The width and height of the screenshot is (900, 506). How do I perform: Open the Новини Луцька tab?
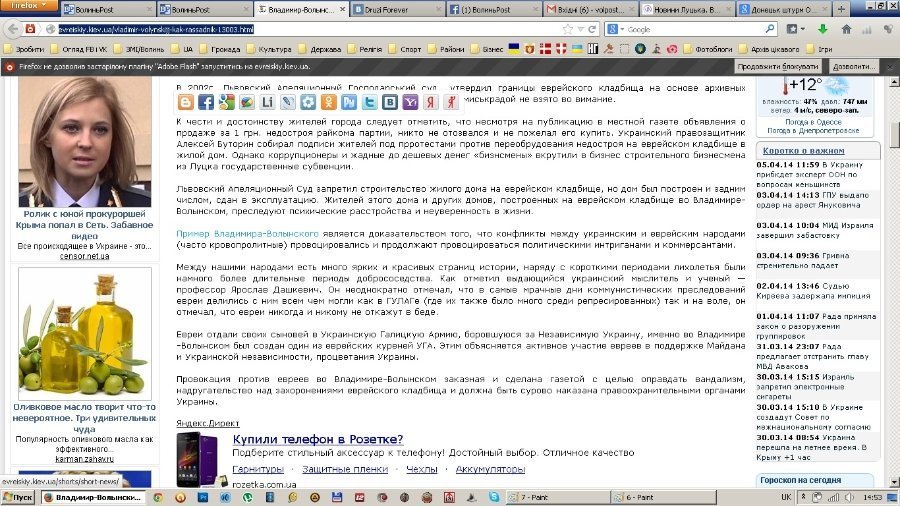tap(685, 9)
